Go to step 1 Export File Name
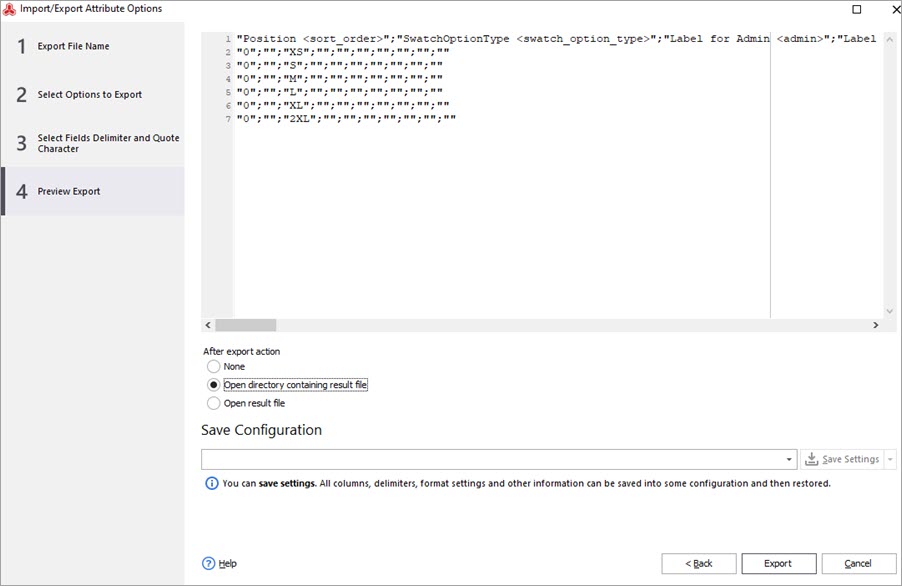This screenshot has width=902, height=586. (x=93, y=46)
